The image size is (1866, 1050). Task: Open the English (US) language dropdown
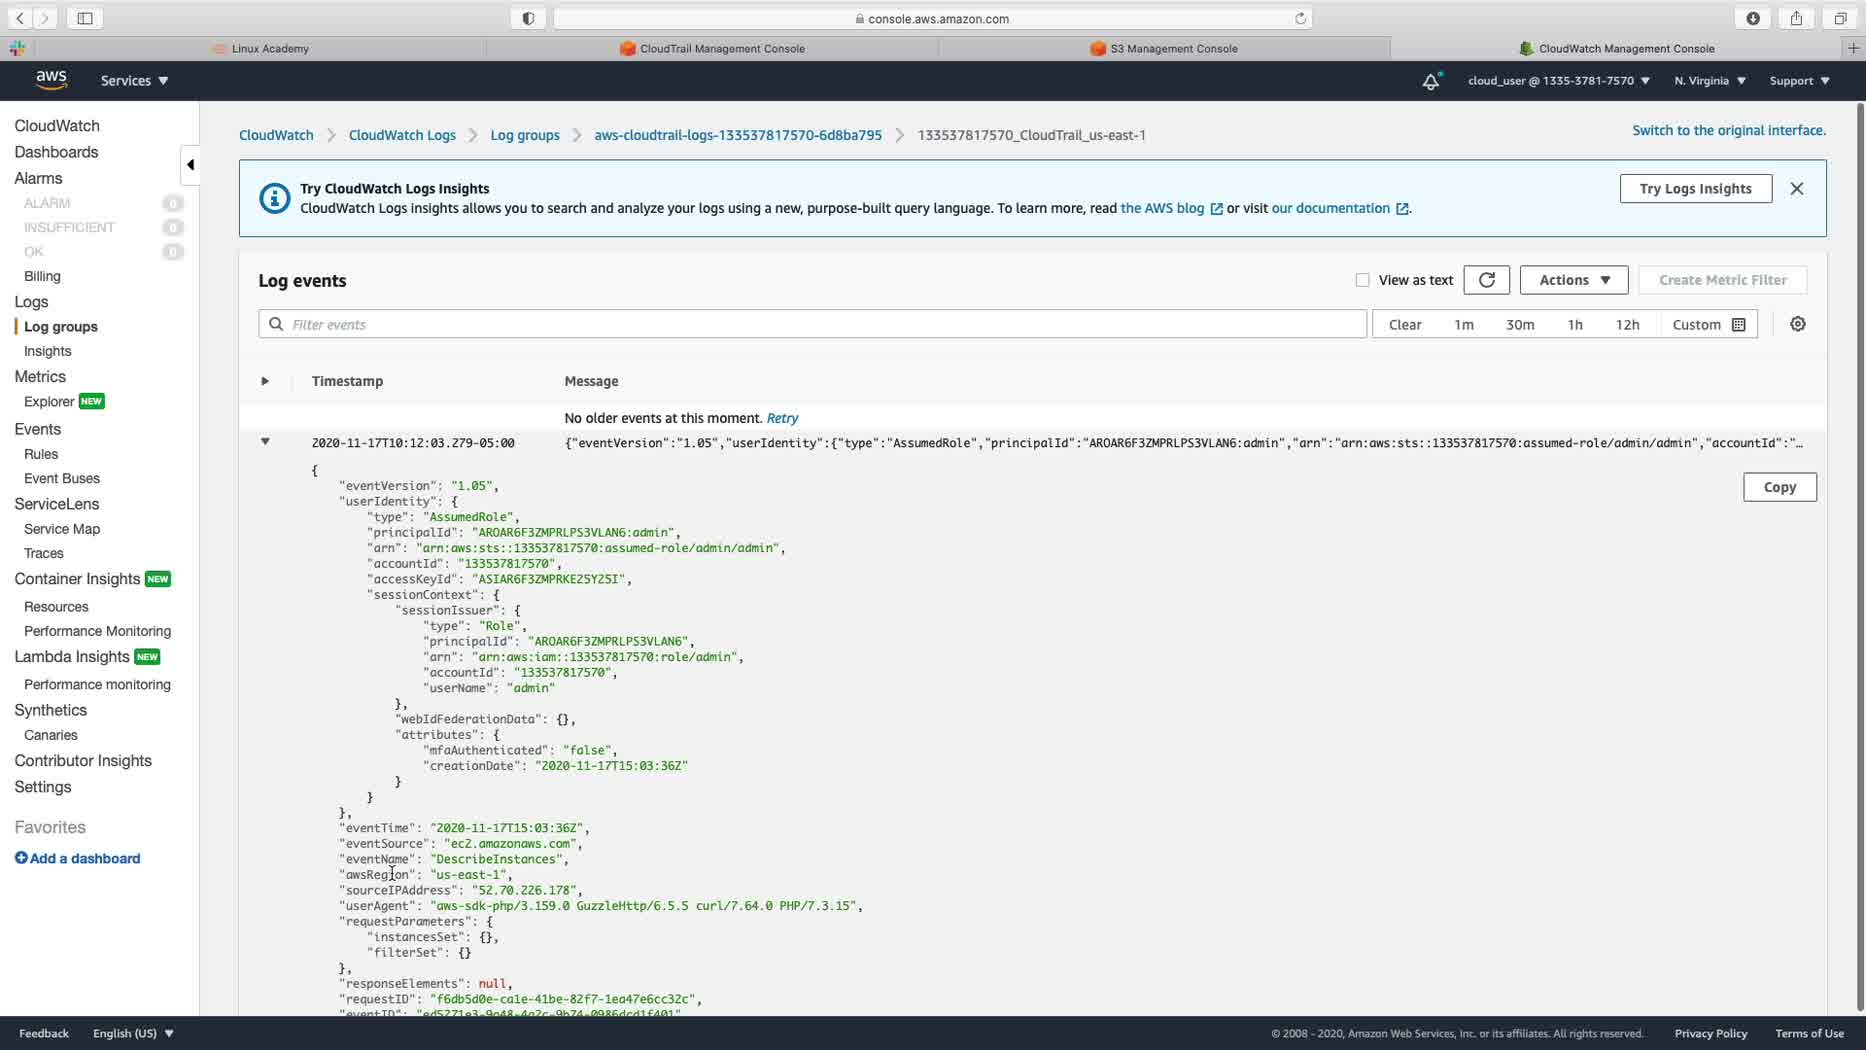133,1033
